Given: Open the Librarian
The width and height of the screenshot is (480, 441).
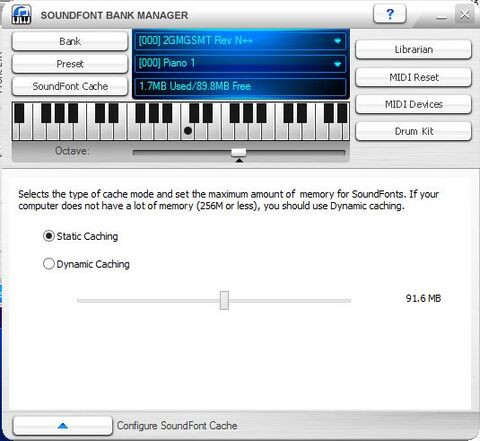Looking at the screenshot, I should click(x=413, y=50).
